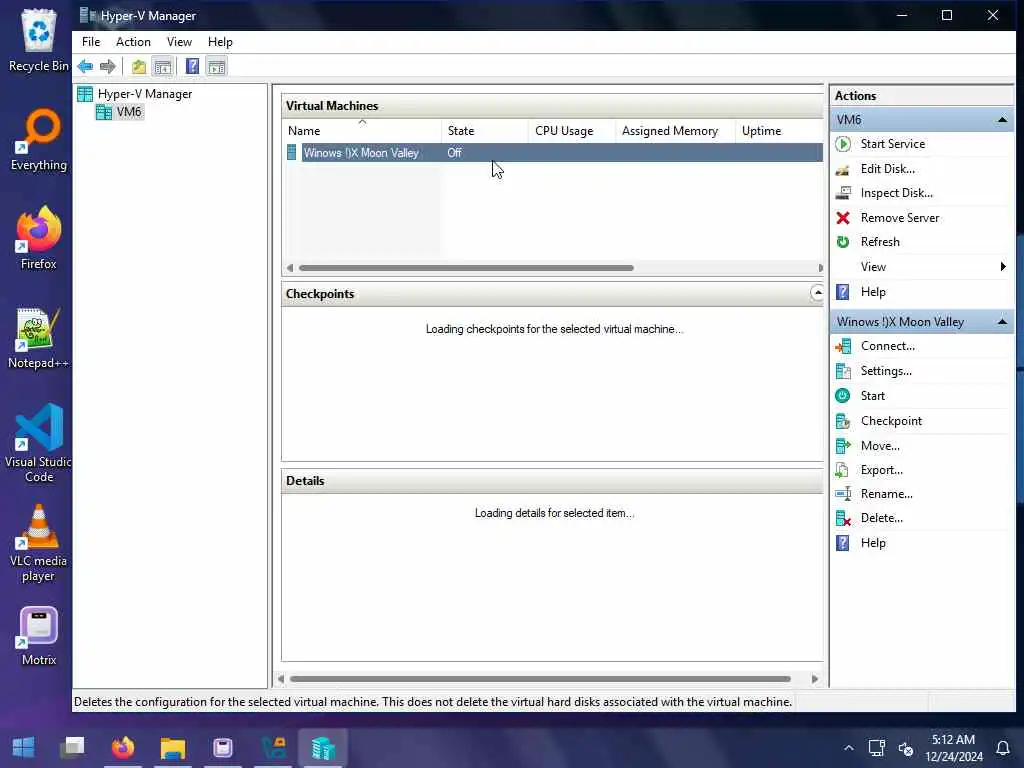Click the virtual machine row icon
This screenshot has width=1024, height=768.
point(291,153)
